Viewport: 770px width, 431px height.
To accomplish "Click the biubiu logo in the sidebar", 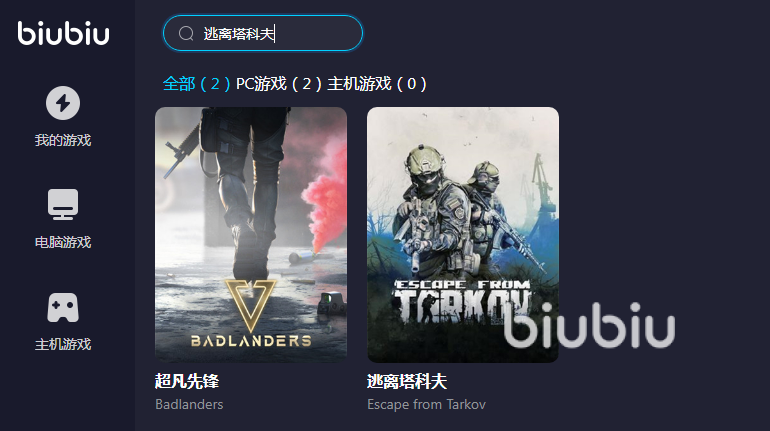I will pyautogui.click(x=63, y=33).
